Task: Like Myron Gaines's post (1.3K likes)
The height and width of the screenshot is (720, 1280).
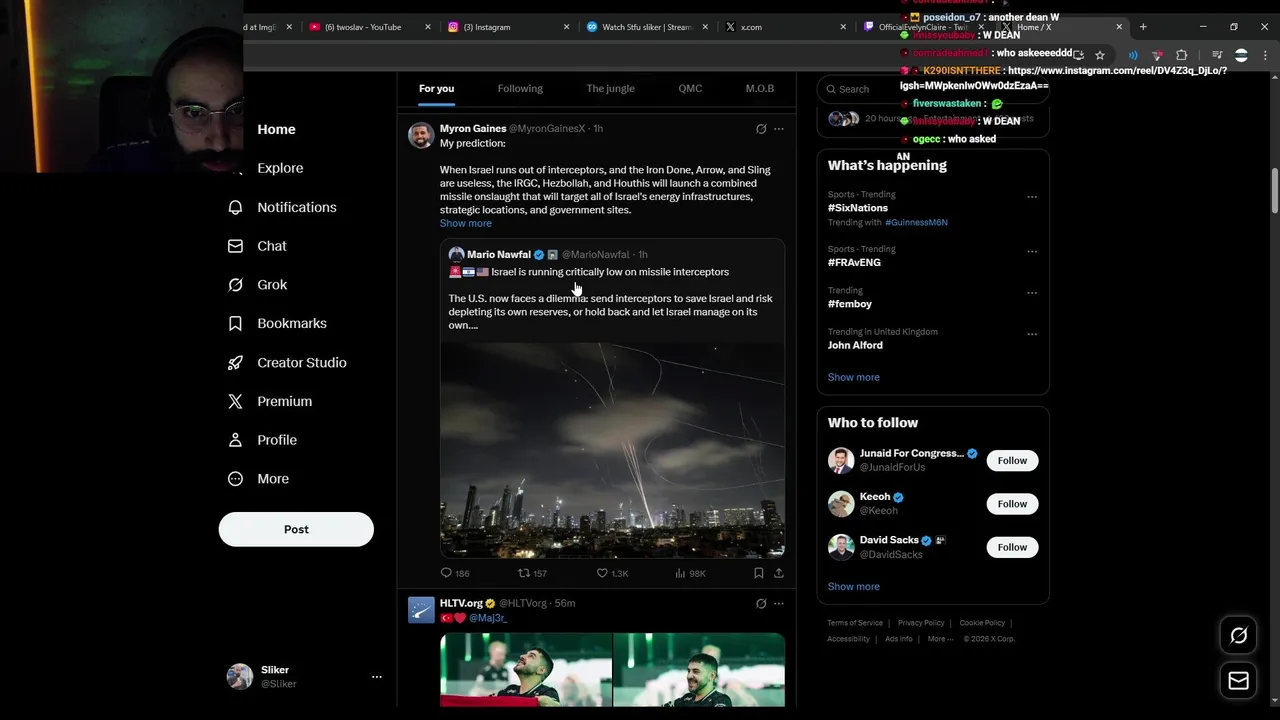Action: 612,573
